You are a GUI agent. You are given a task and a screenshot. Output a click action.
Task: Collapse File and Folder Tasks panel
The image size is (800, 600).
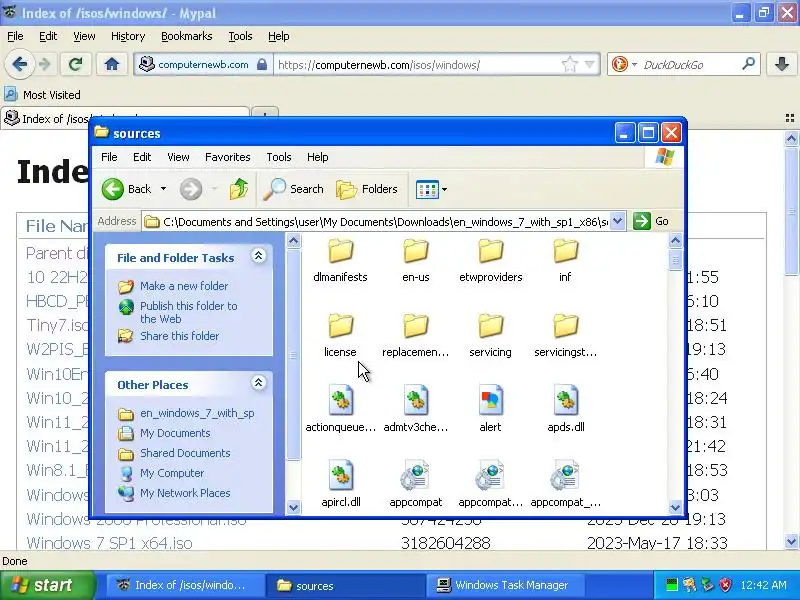coord(258,256)
